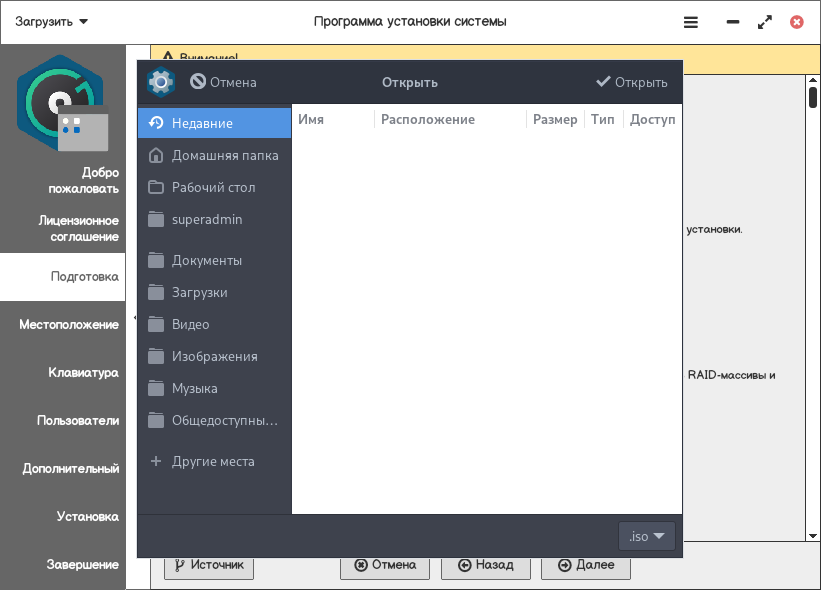The height and width of the screenshot is (590, 821).
Task: Expand the .iso file type filter dropdown
Action: click(647, 536)
